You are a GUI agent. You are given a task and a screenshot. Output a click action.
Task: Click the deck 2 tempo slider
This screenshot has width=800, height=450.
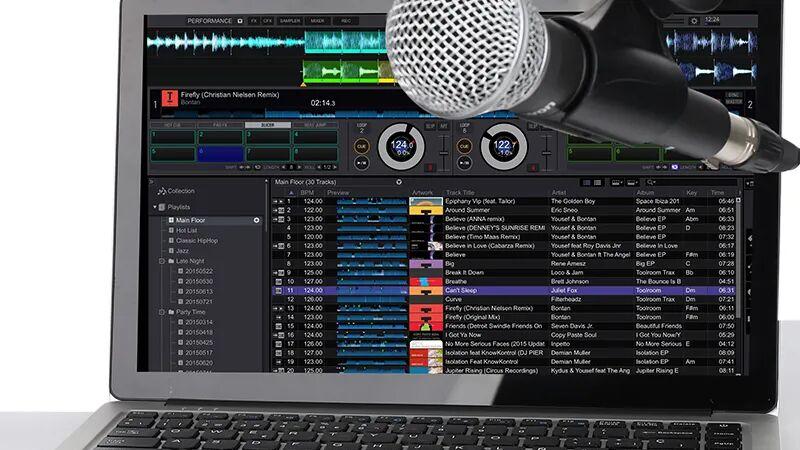[546, 152]
